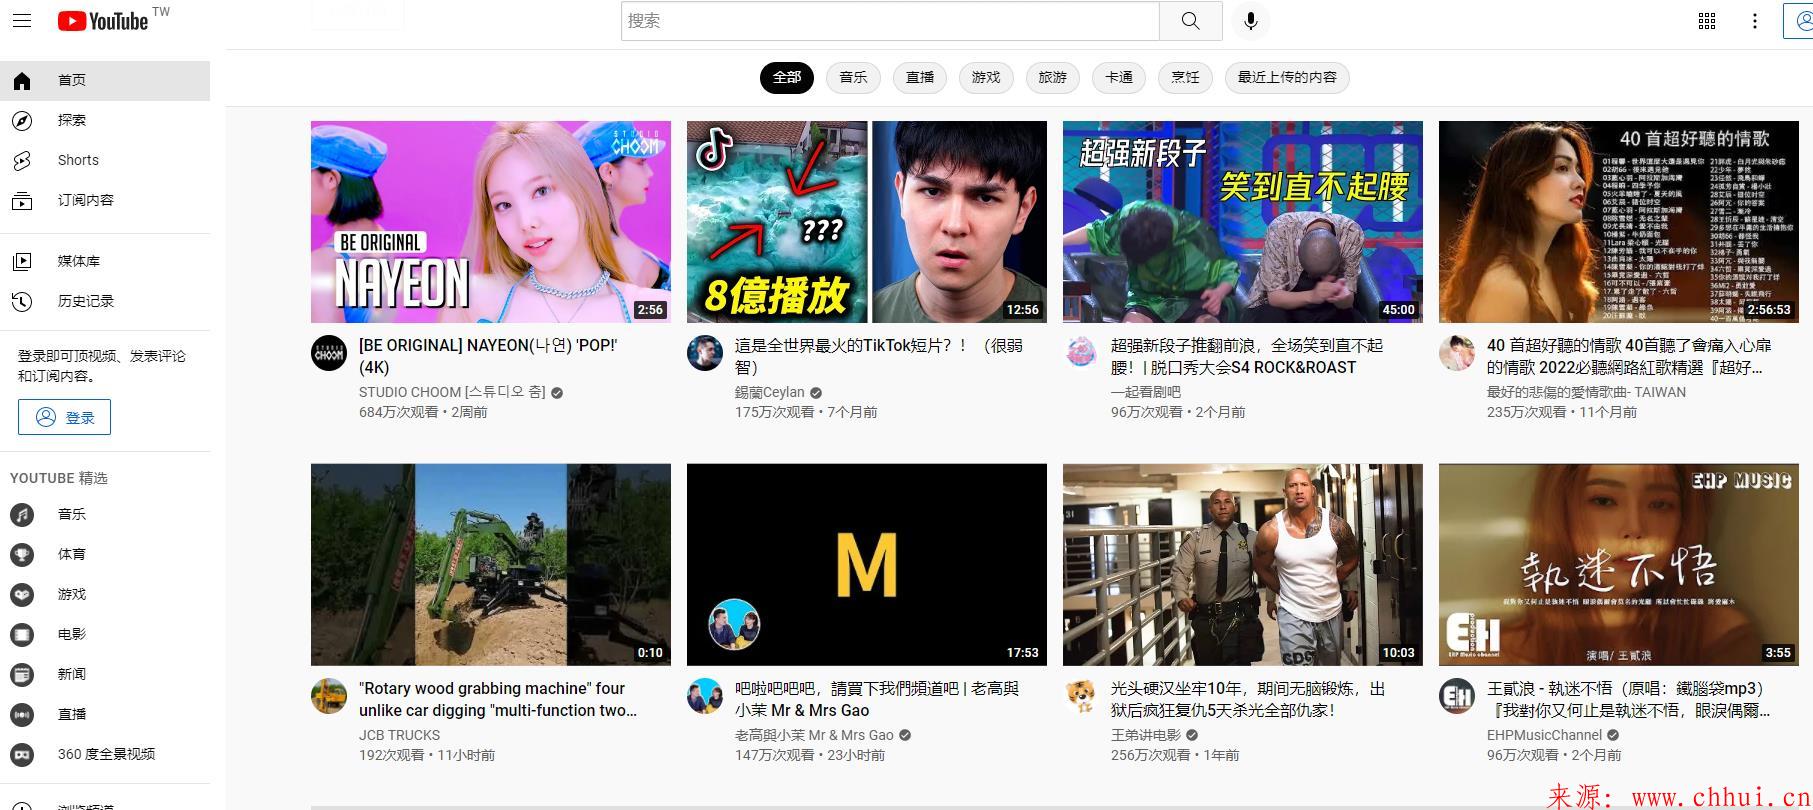Click the 音乐 icon under YouTube 精选
This screenshot has height=810, width=1813.
(22, 515)
